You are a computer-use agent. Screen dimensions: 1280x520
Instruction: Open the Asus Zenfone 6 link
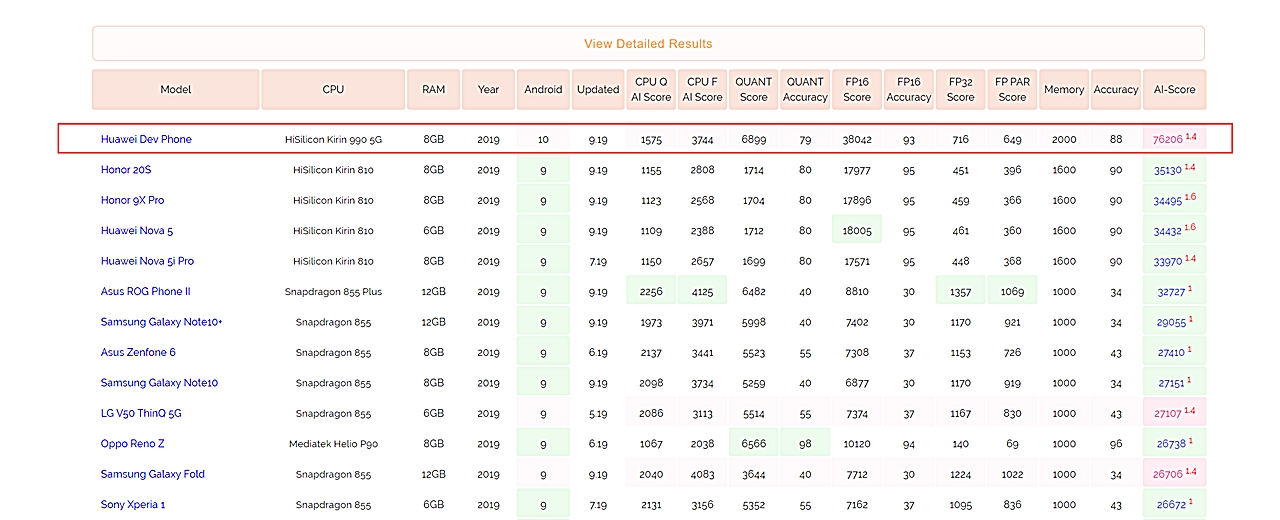click(x=138, y=352)
